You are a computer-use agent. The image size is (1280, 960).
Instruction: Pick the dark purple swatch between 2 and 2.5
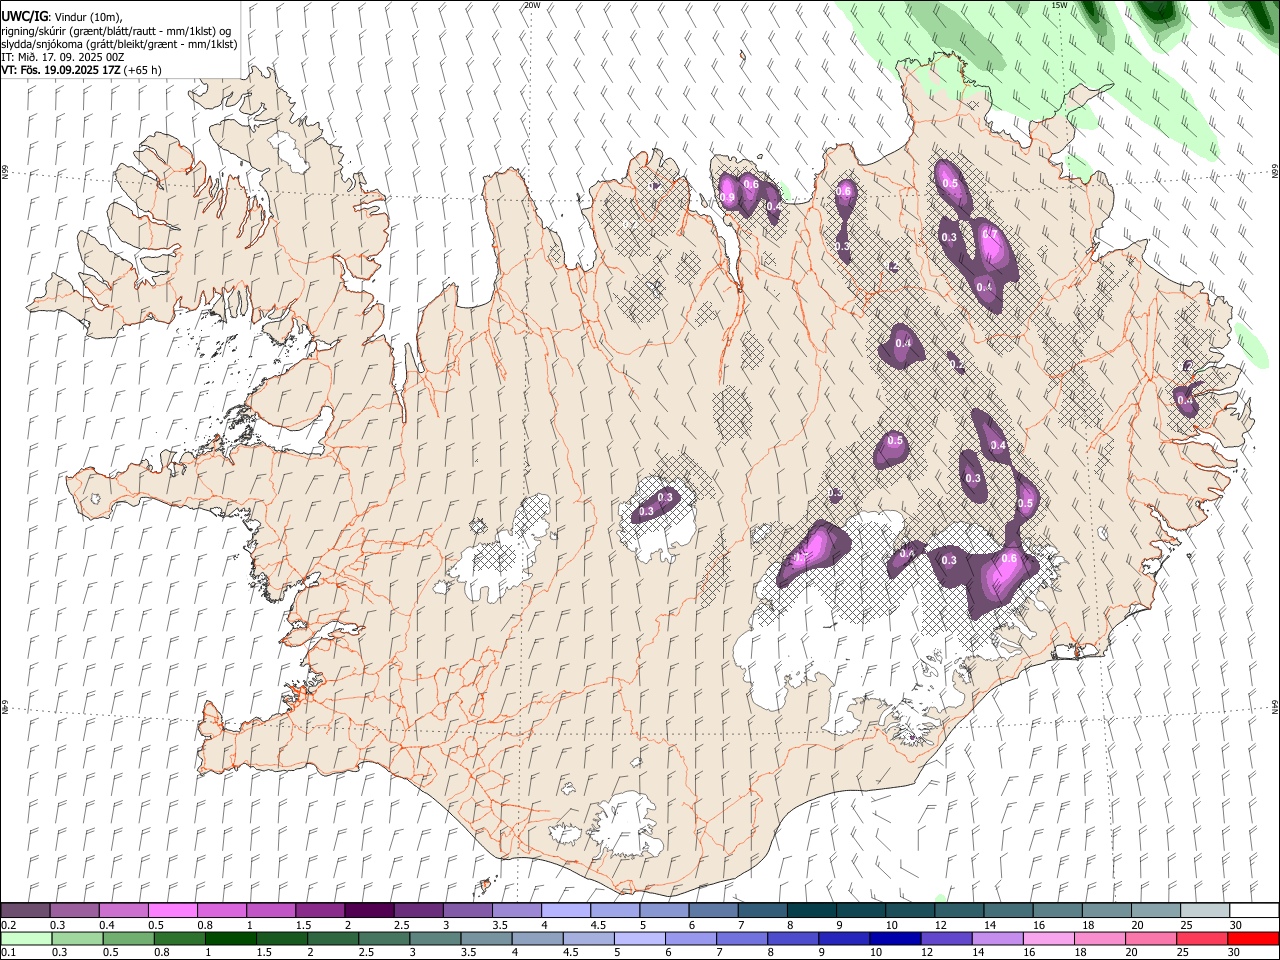[368, 910]
